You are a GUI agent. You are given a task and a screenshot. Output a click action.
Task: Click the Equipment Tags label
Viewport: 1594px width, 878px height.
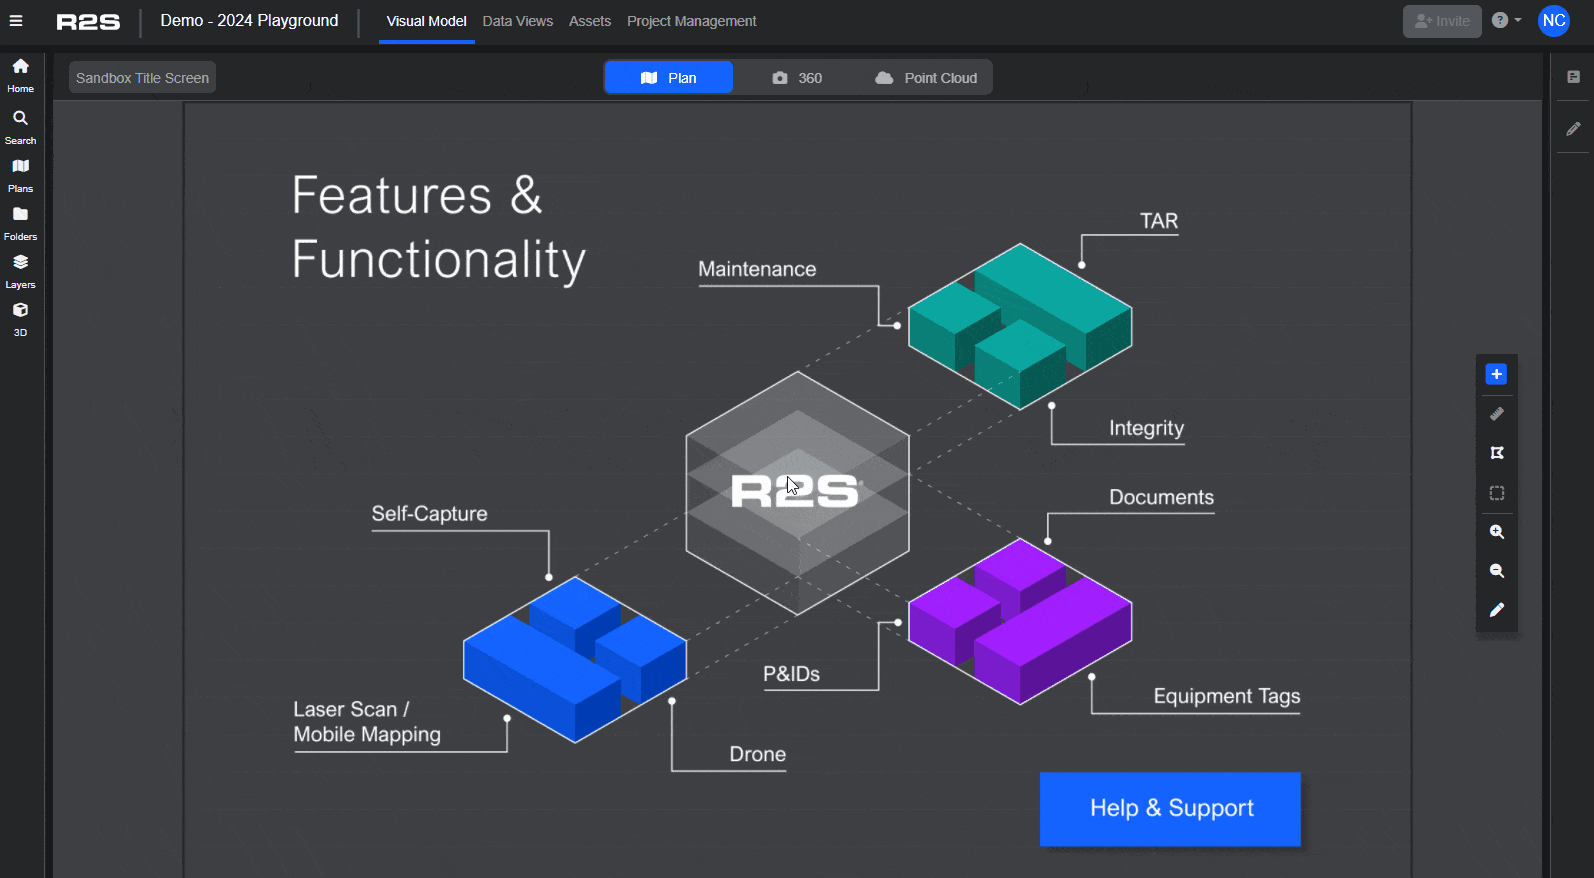[x=1227, y=696]
